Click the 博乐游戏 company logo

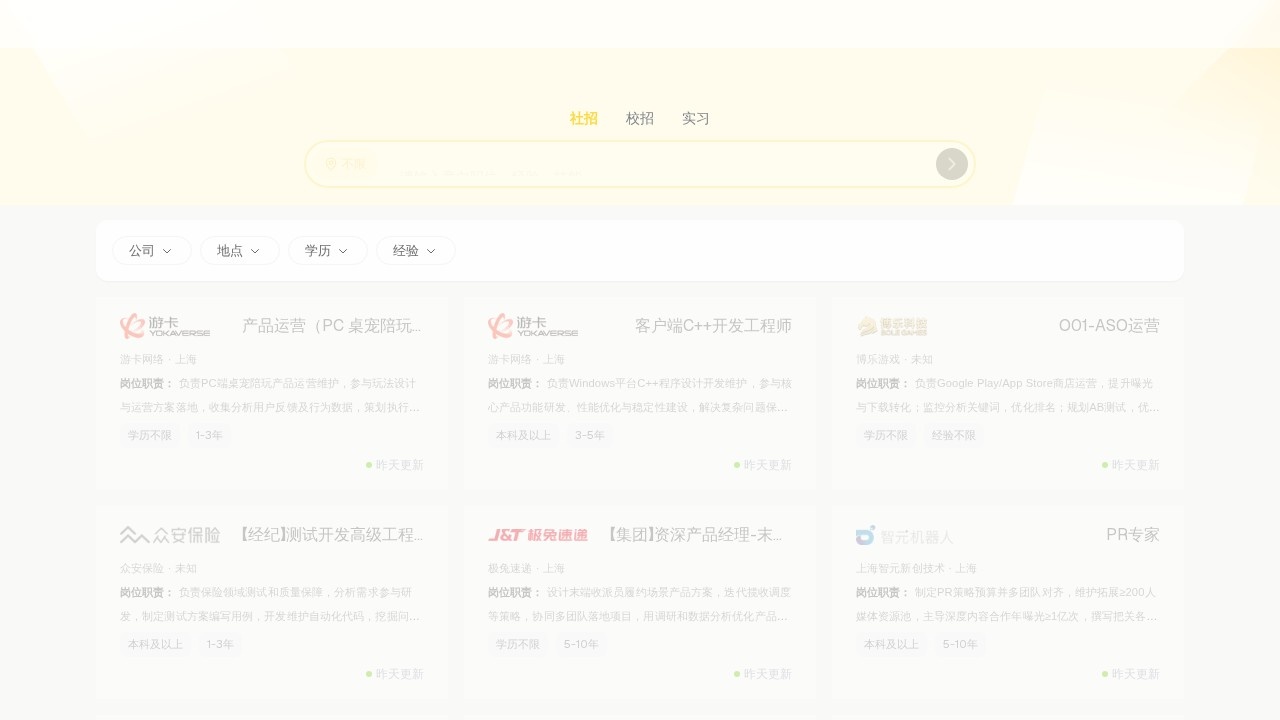(892, 326)
